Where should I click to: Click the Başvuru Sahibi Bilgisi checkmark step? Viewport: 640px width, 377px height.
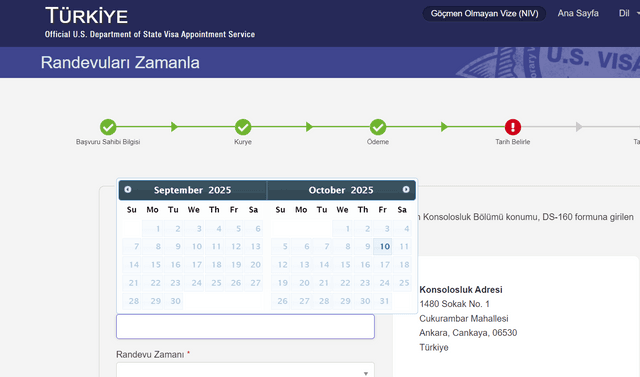[108, 127]
